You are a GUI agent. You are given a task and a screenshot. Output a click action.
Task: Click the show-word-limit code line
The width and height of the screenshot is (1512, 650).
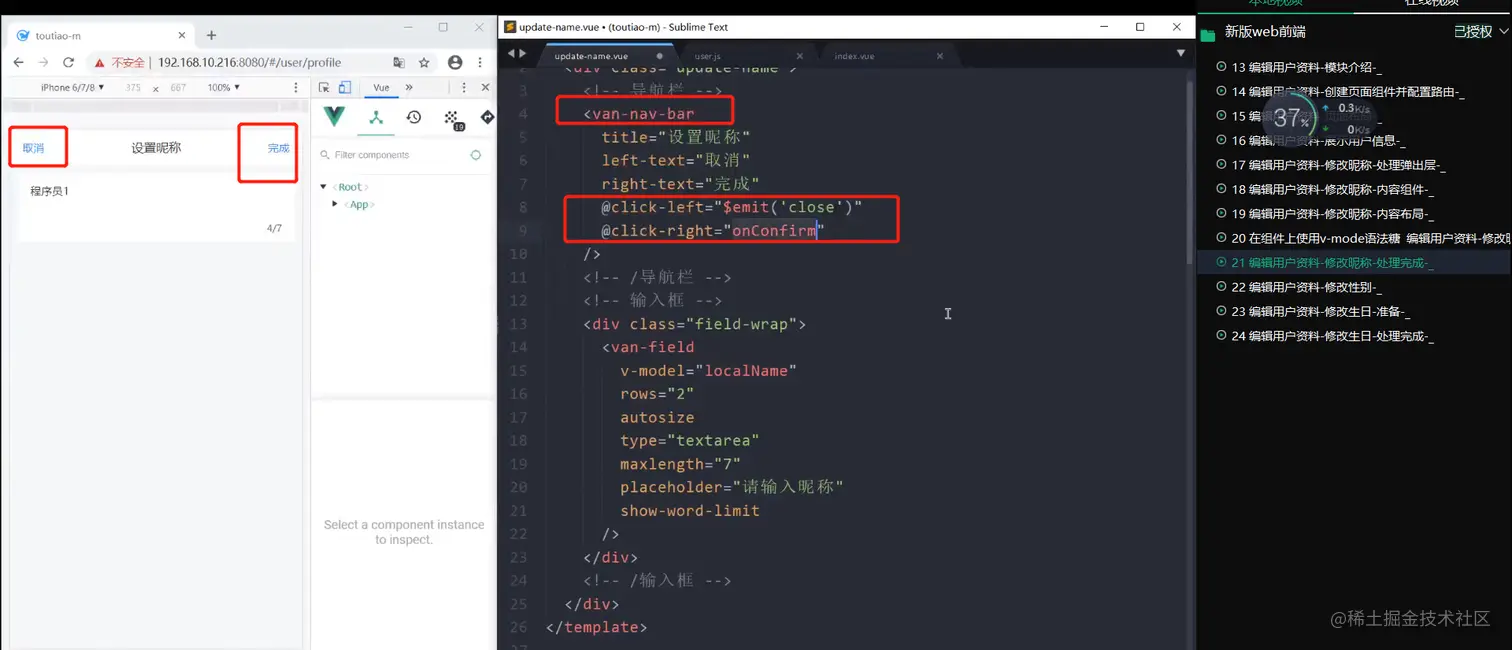tap(690, 511)
